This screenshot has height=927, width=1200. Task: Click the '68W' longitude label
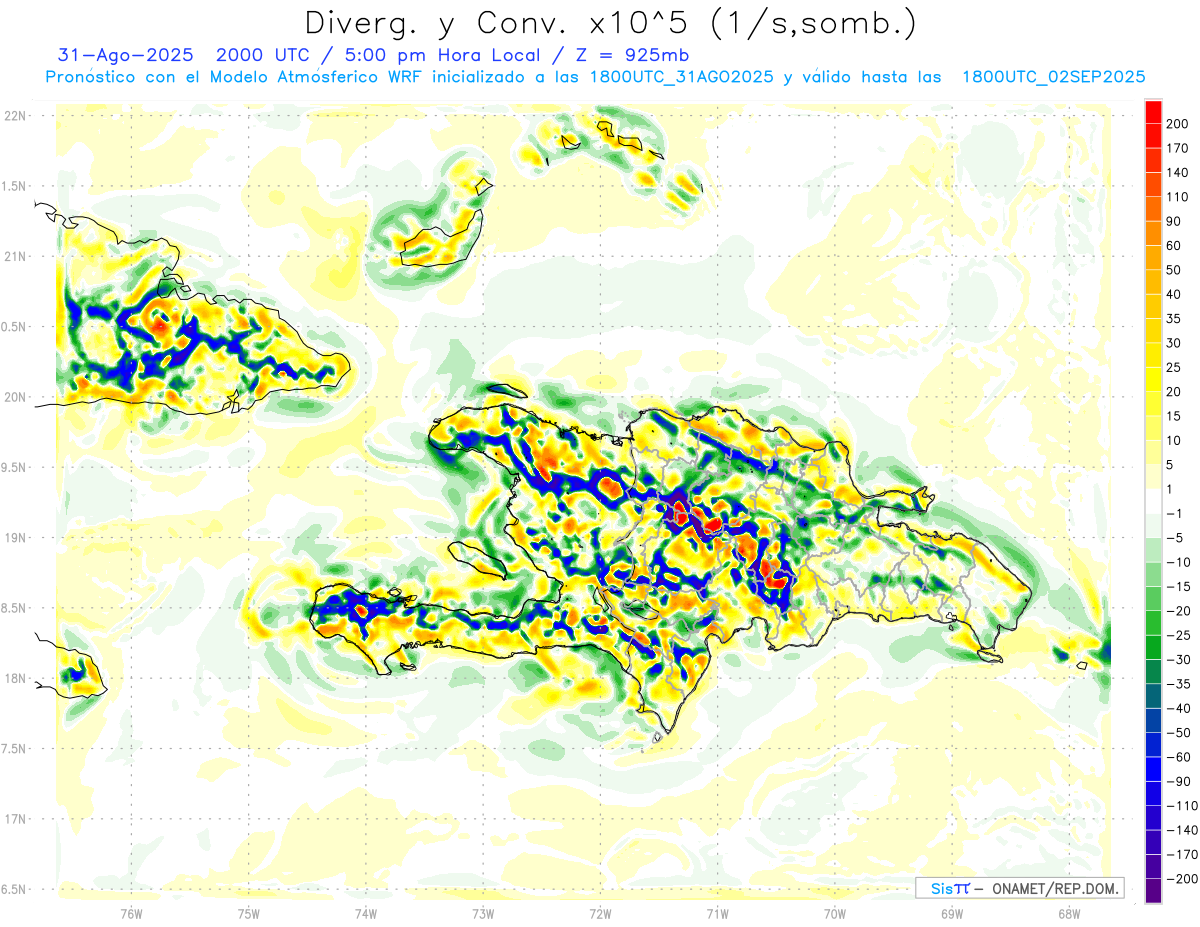pyautogui.click(x=1068, y=914)
